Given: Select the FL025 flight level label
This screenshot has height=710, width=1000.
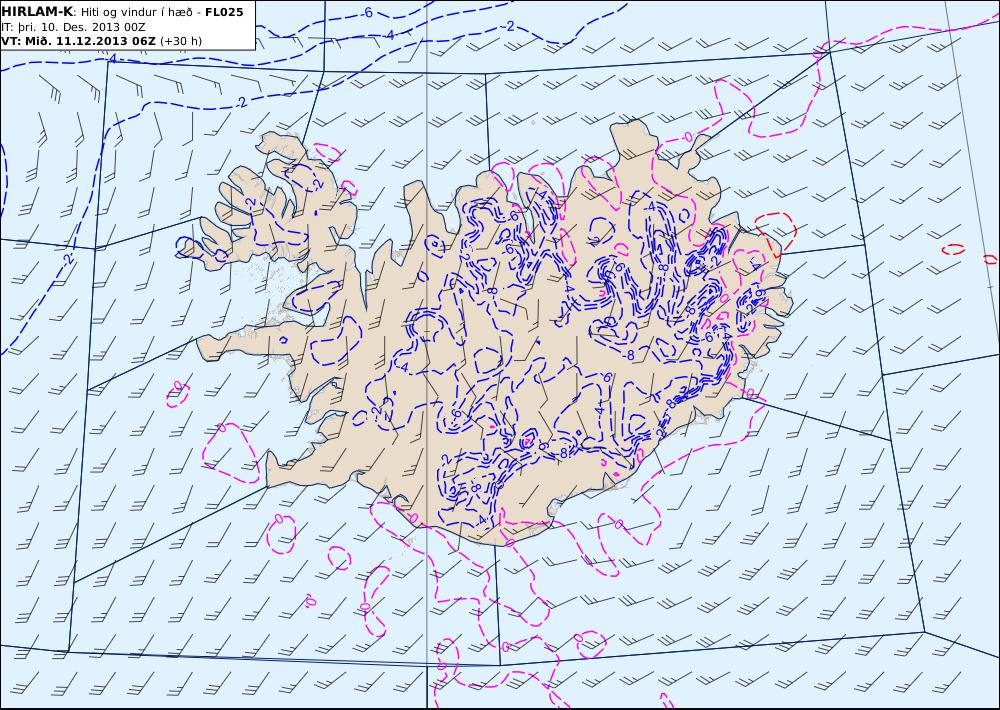Looking at the screenshot, I should [224, 12].
